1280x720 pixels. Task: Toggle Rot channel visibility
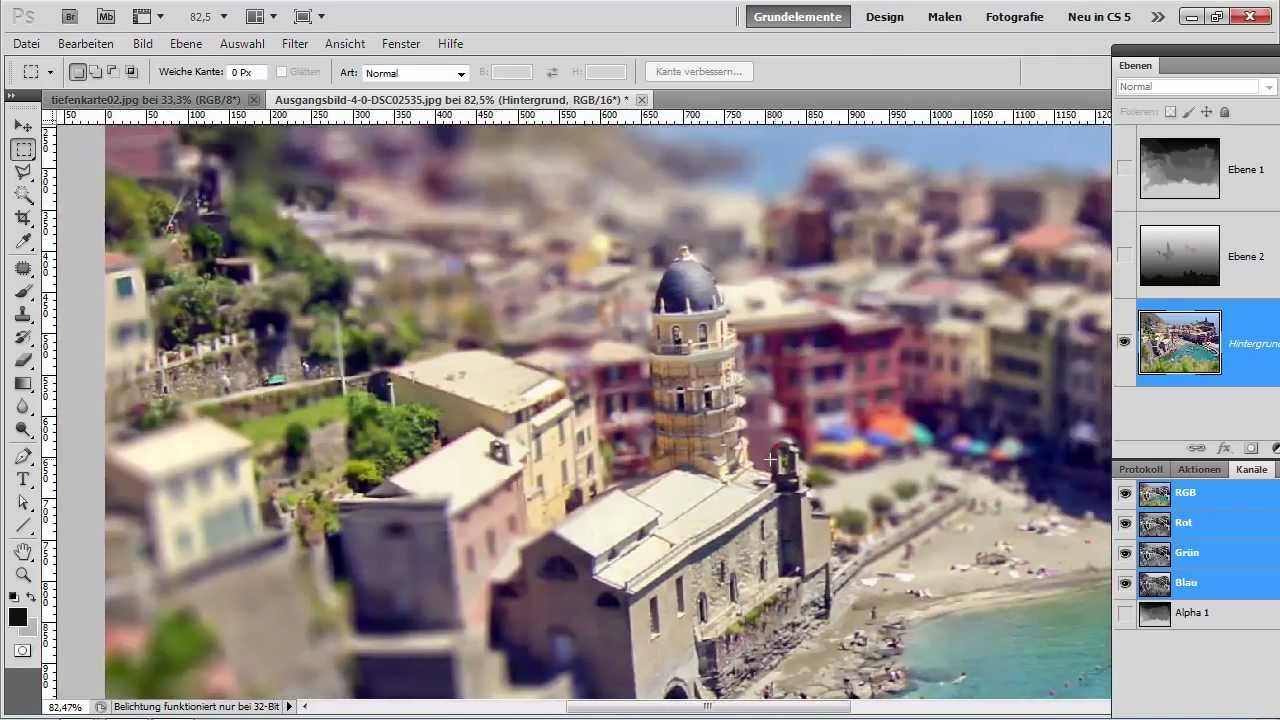tap(1125, 523)
